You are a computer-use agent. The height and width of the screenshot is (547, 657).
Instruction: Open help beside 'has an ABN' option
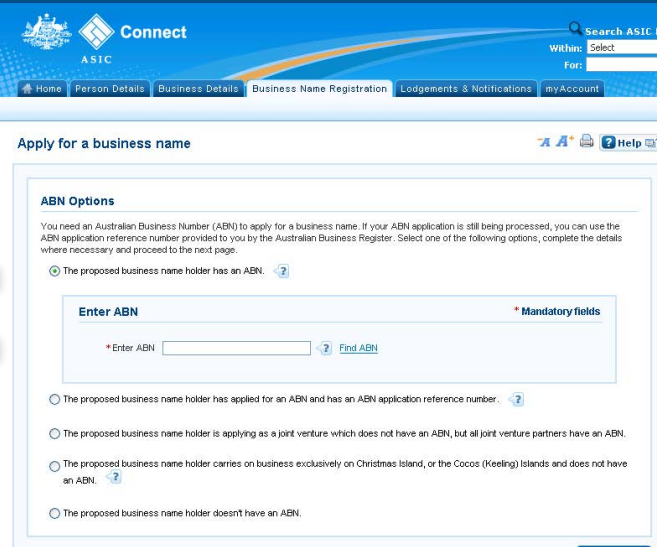pos(282,271)
